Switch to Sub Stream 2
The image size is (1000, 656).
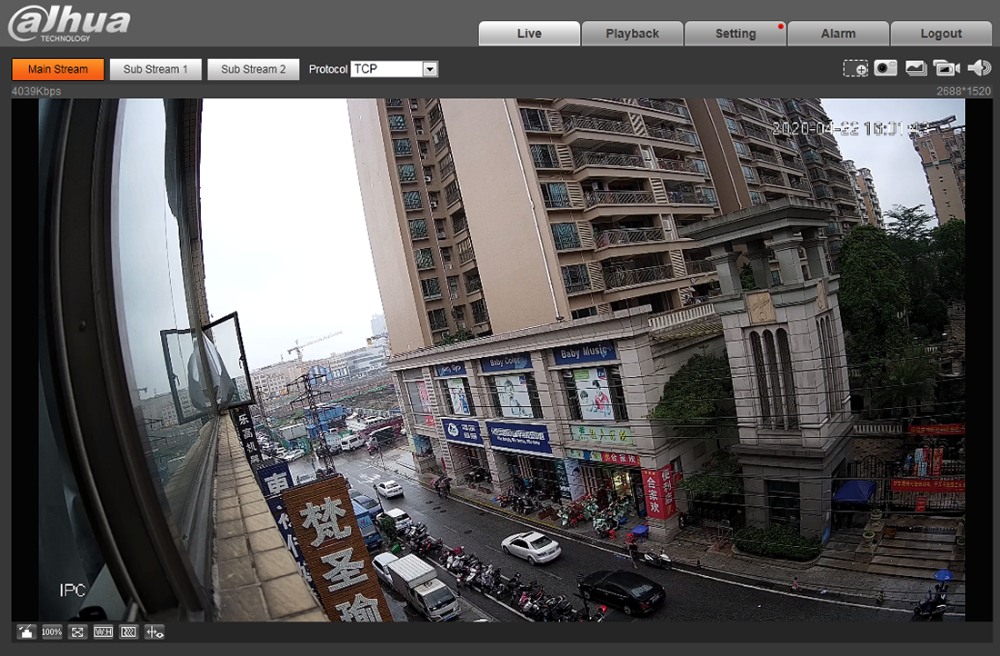pyautogui.click(x=253, y=69)
